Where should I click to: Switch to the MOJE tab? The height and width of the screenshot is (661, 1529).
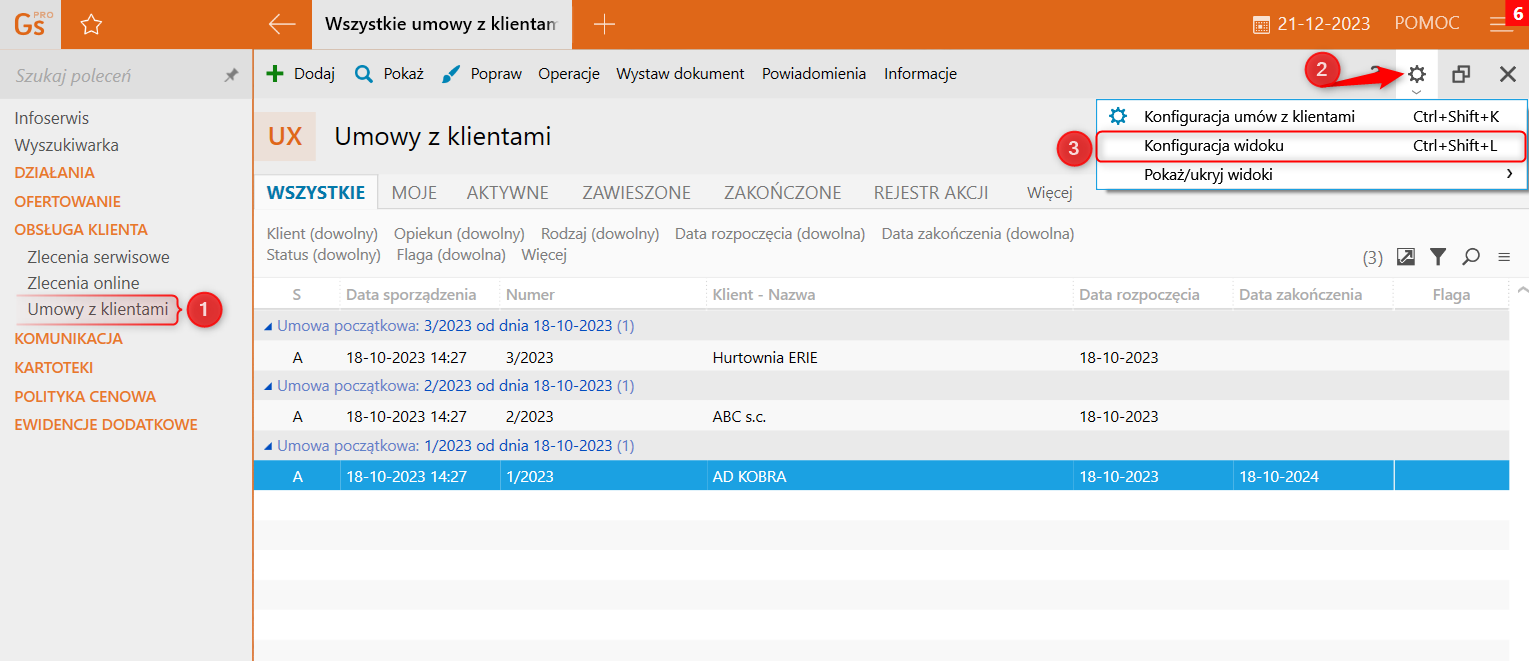(x=414, y=193)
